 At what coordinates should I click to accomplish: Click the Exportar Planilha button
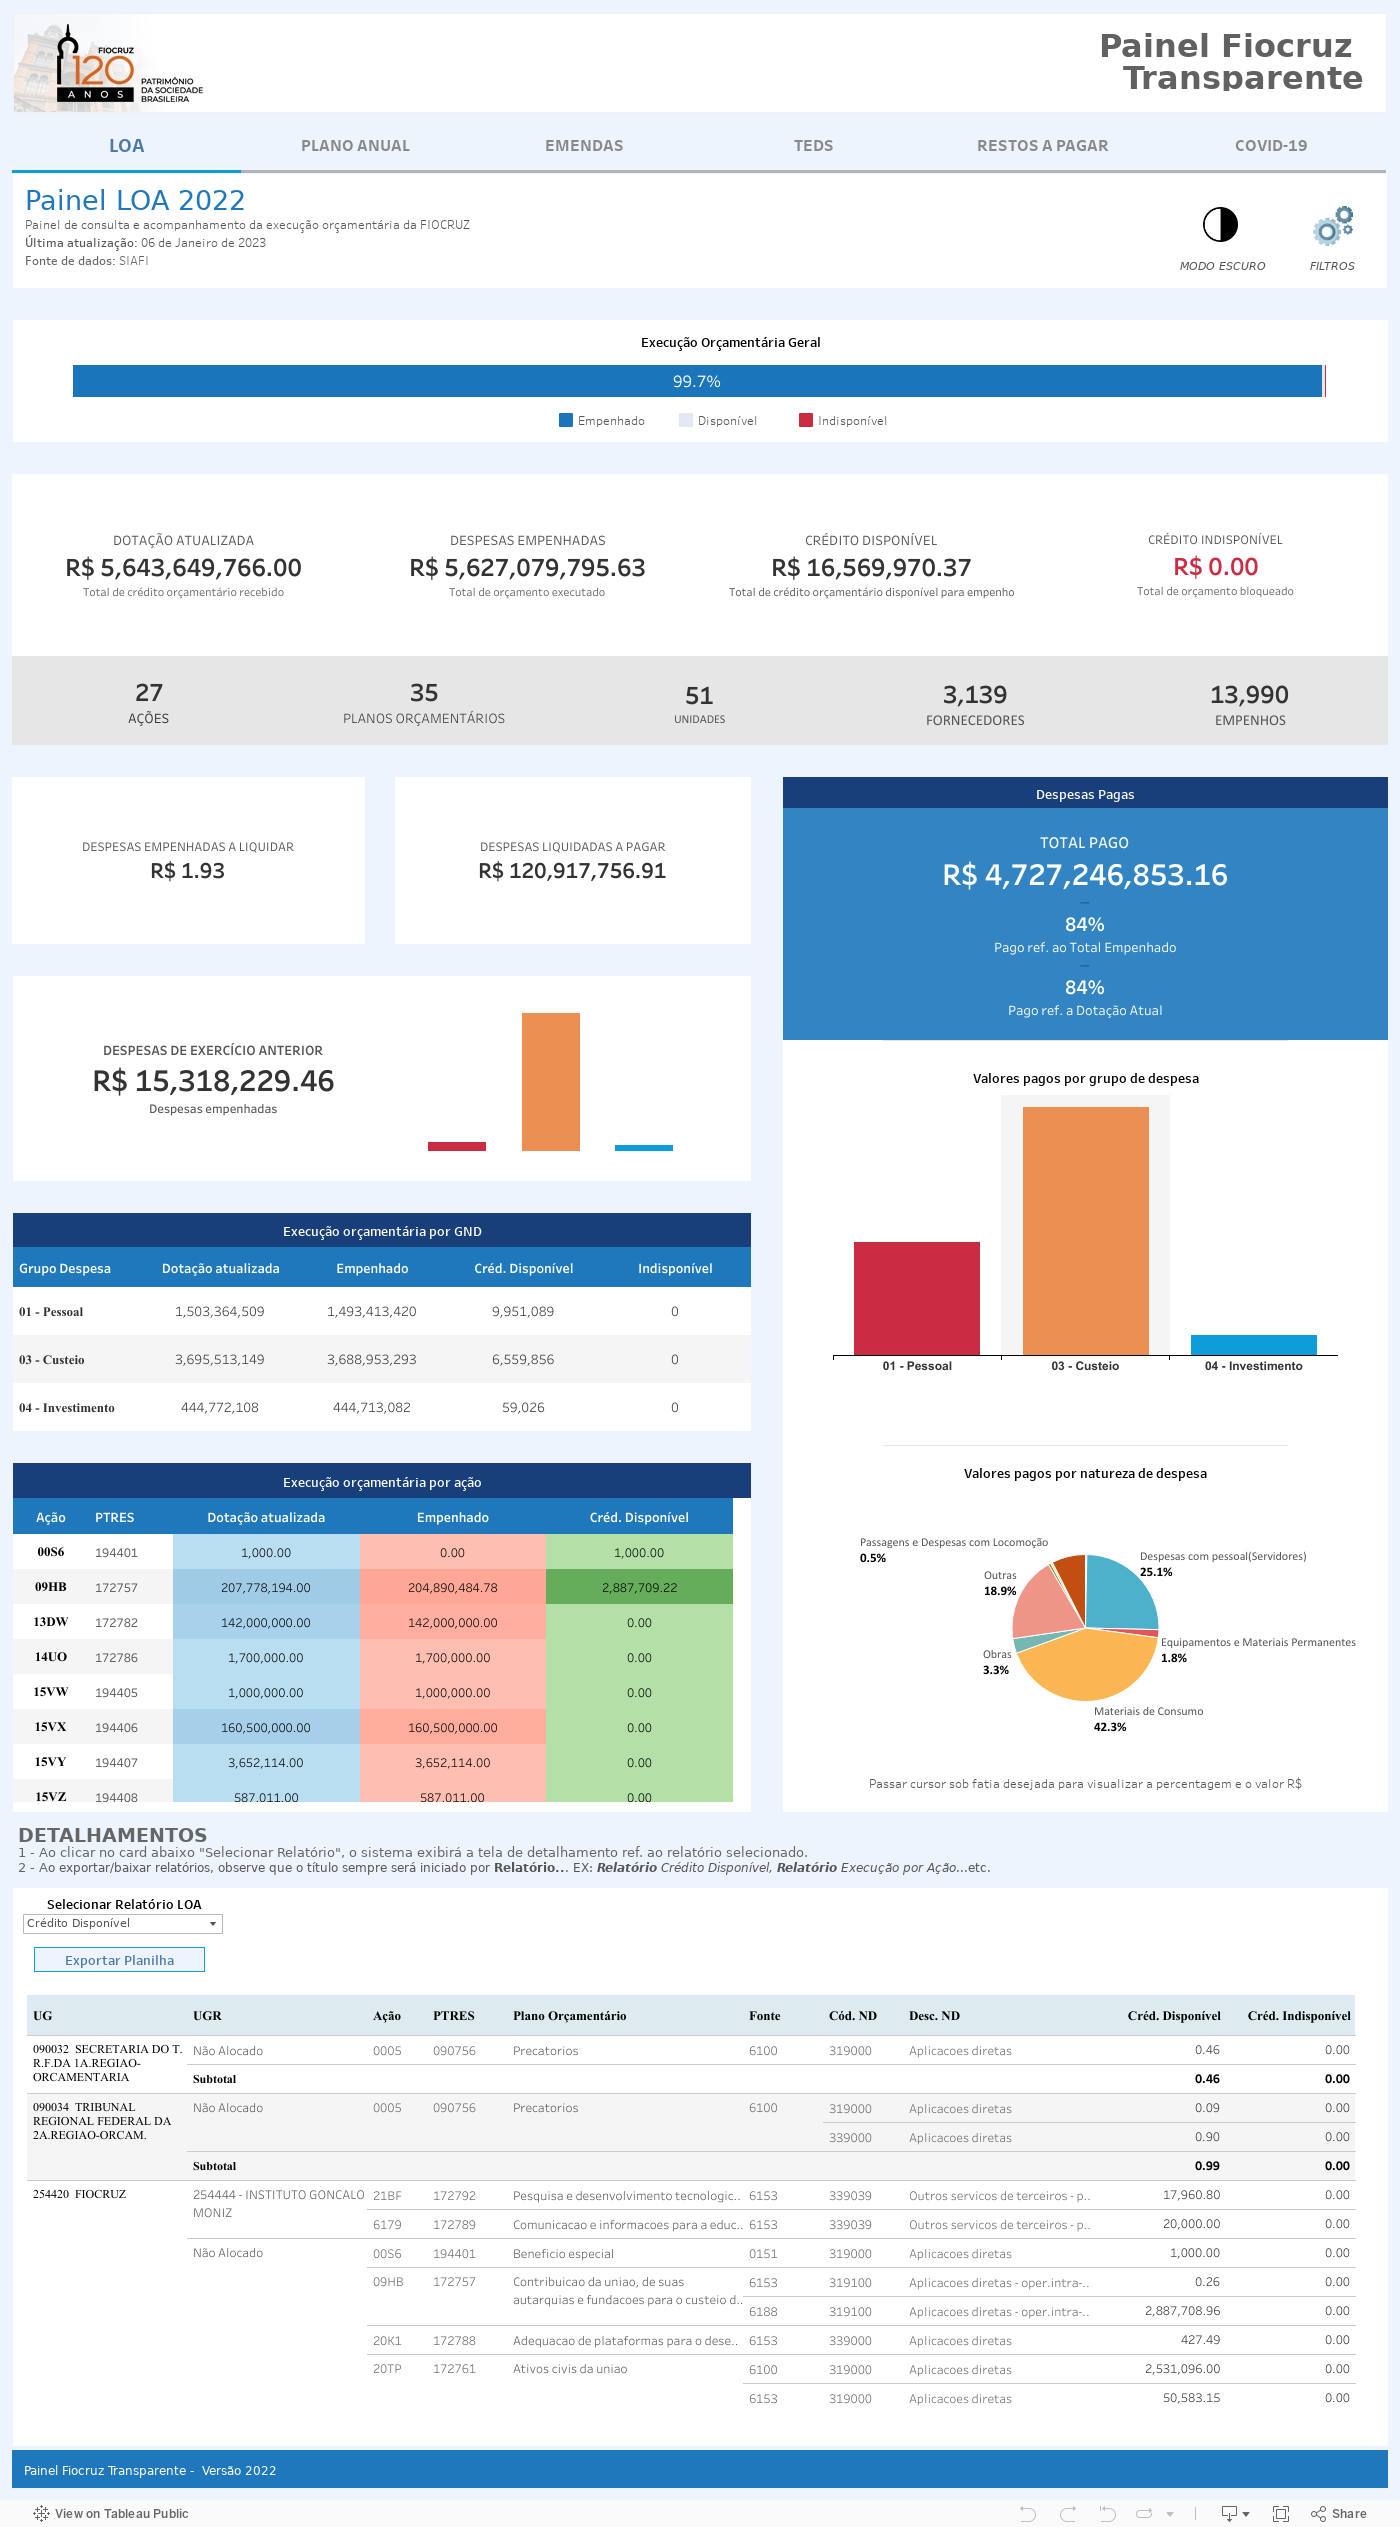(x=119, y=1960)
